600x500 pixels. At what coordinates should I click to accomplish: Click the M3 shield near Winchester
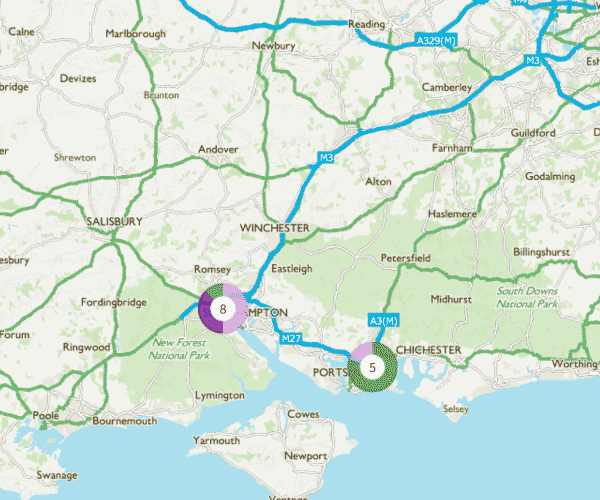[x=326, y=158]
